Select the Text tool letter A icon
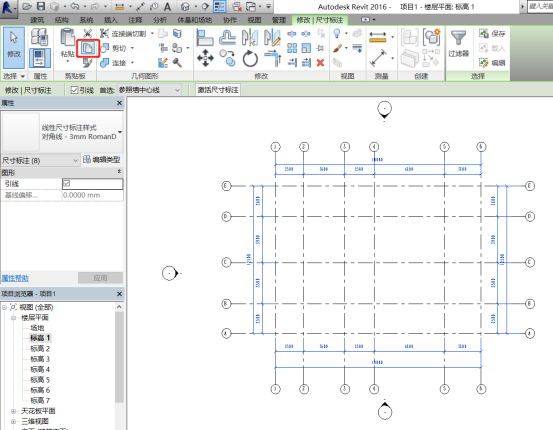553x430 pixels. pyautogui.click(x=168, y=6)
